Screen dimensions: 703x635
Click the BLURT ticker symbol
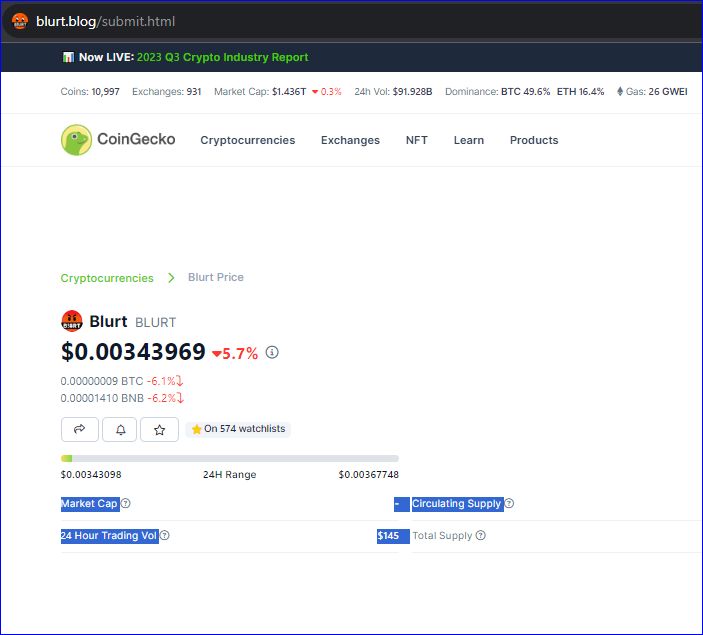point(156,322)
